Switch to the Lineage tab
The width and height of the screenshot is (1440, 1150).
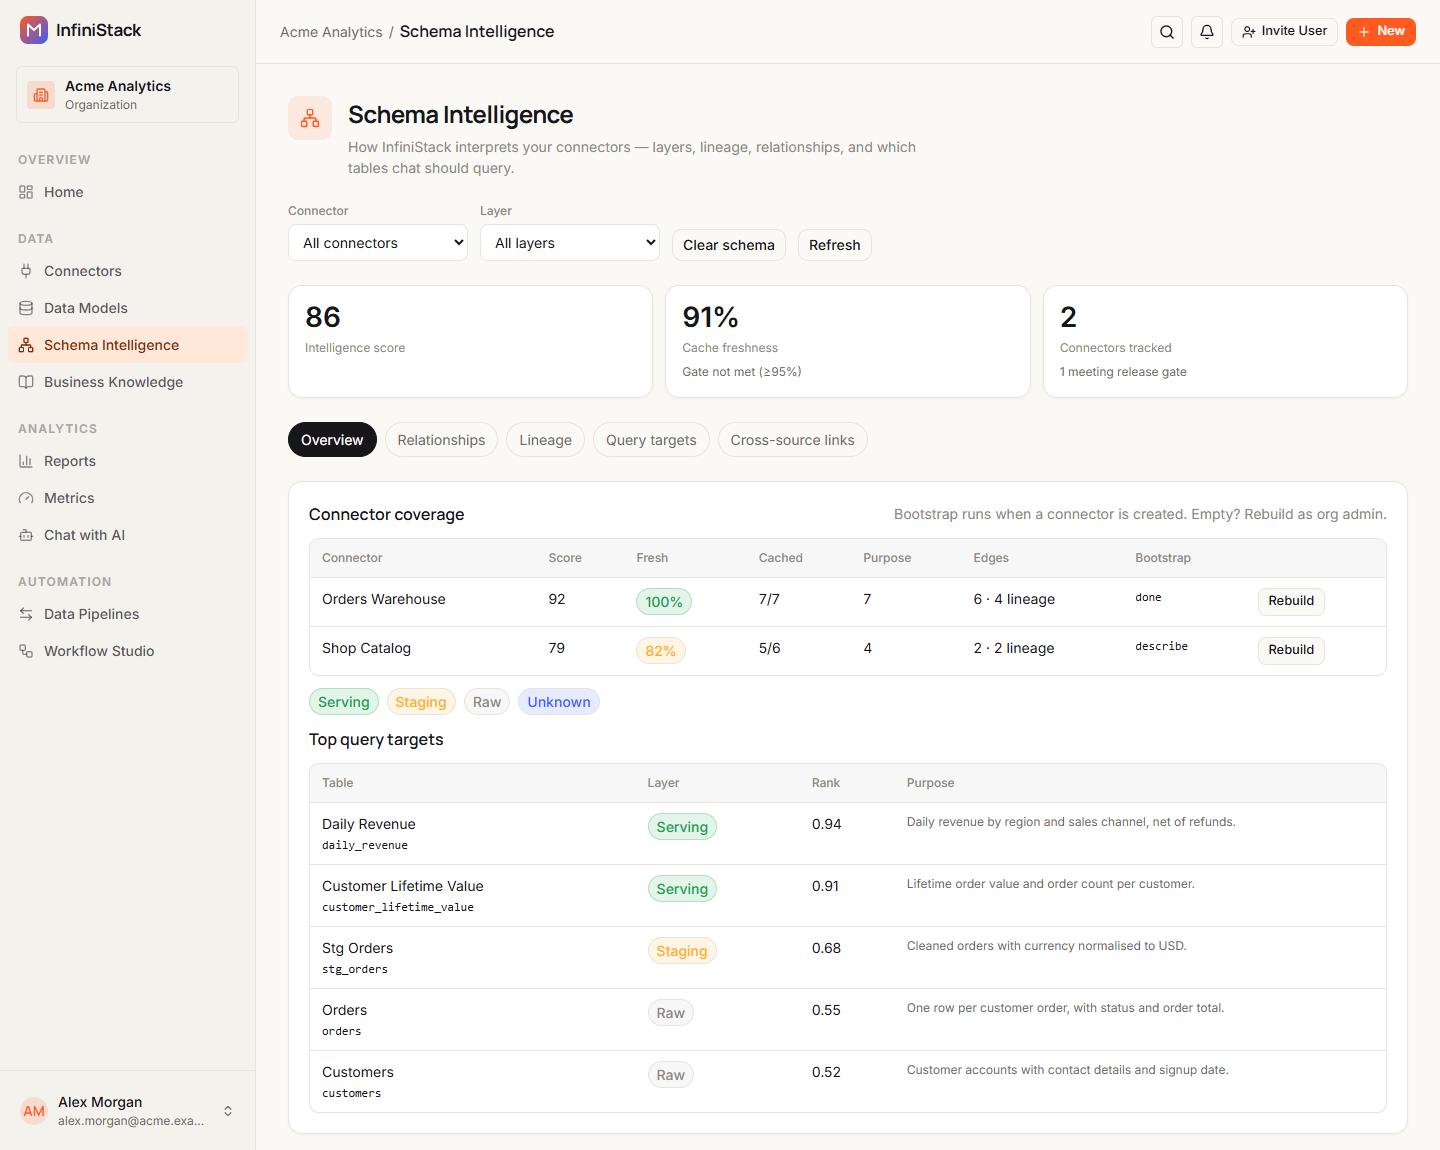pyautogui.click(x=546, y=440)
